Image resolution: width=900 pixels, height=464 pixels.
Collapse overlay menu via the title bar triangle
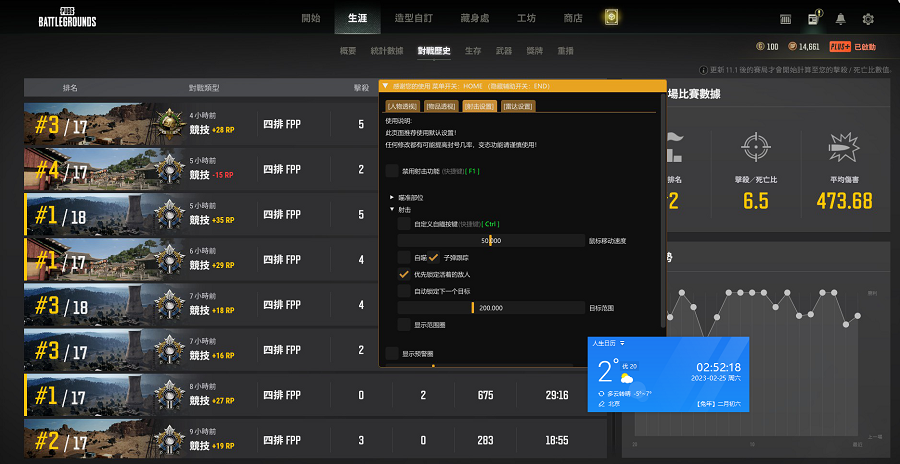[386, 86]
